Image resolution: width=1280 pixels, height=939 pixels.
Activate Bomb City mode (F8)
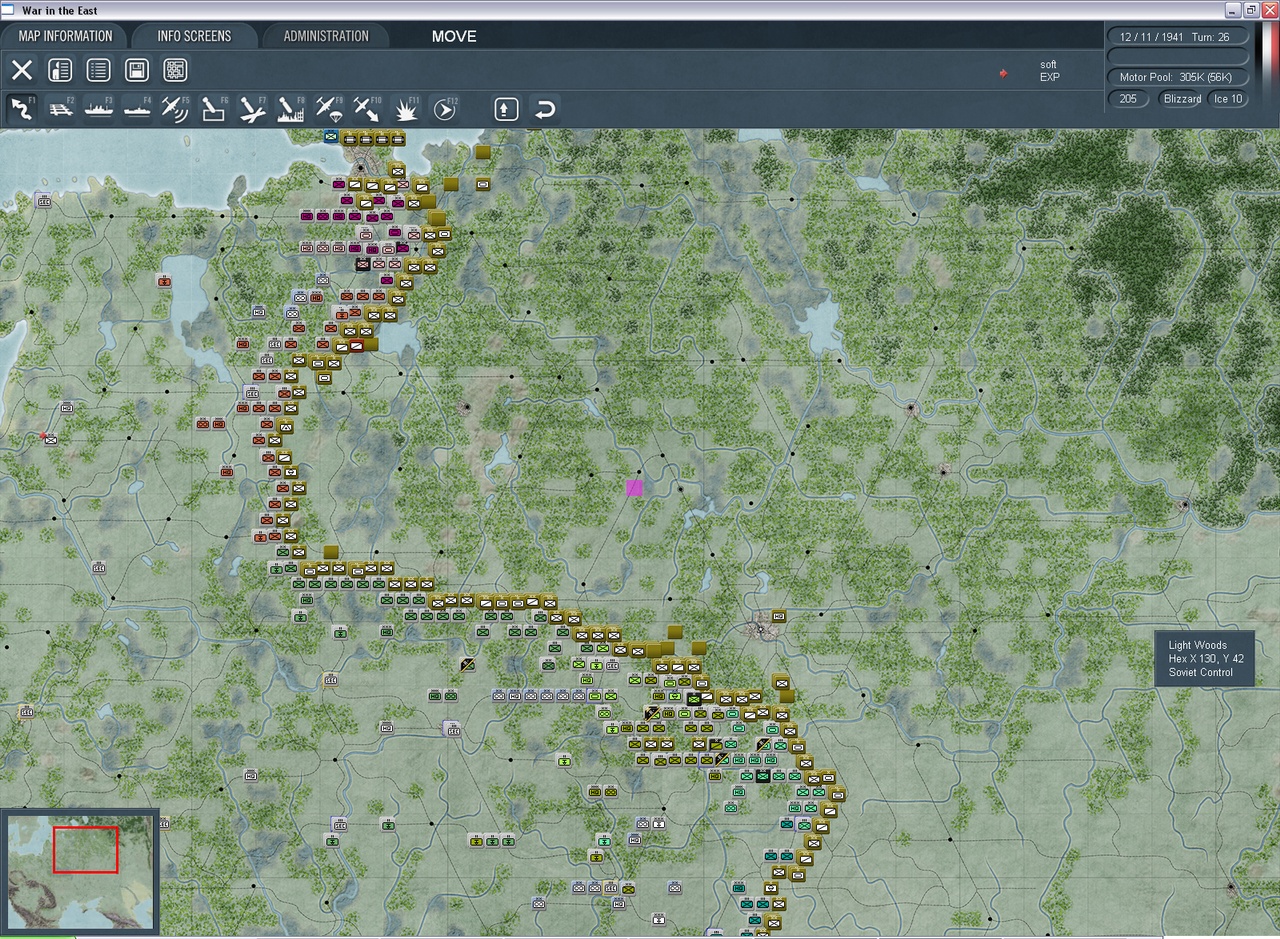(290, 108)
